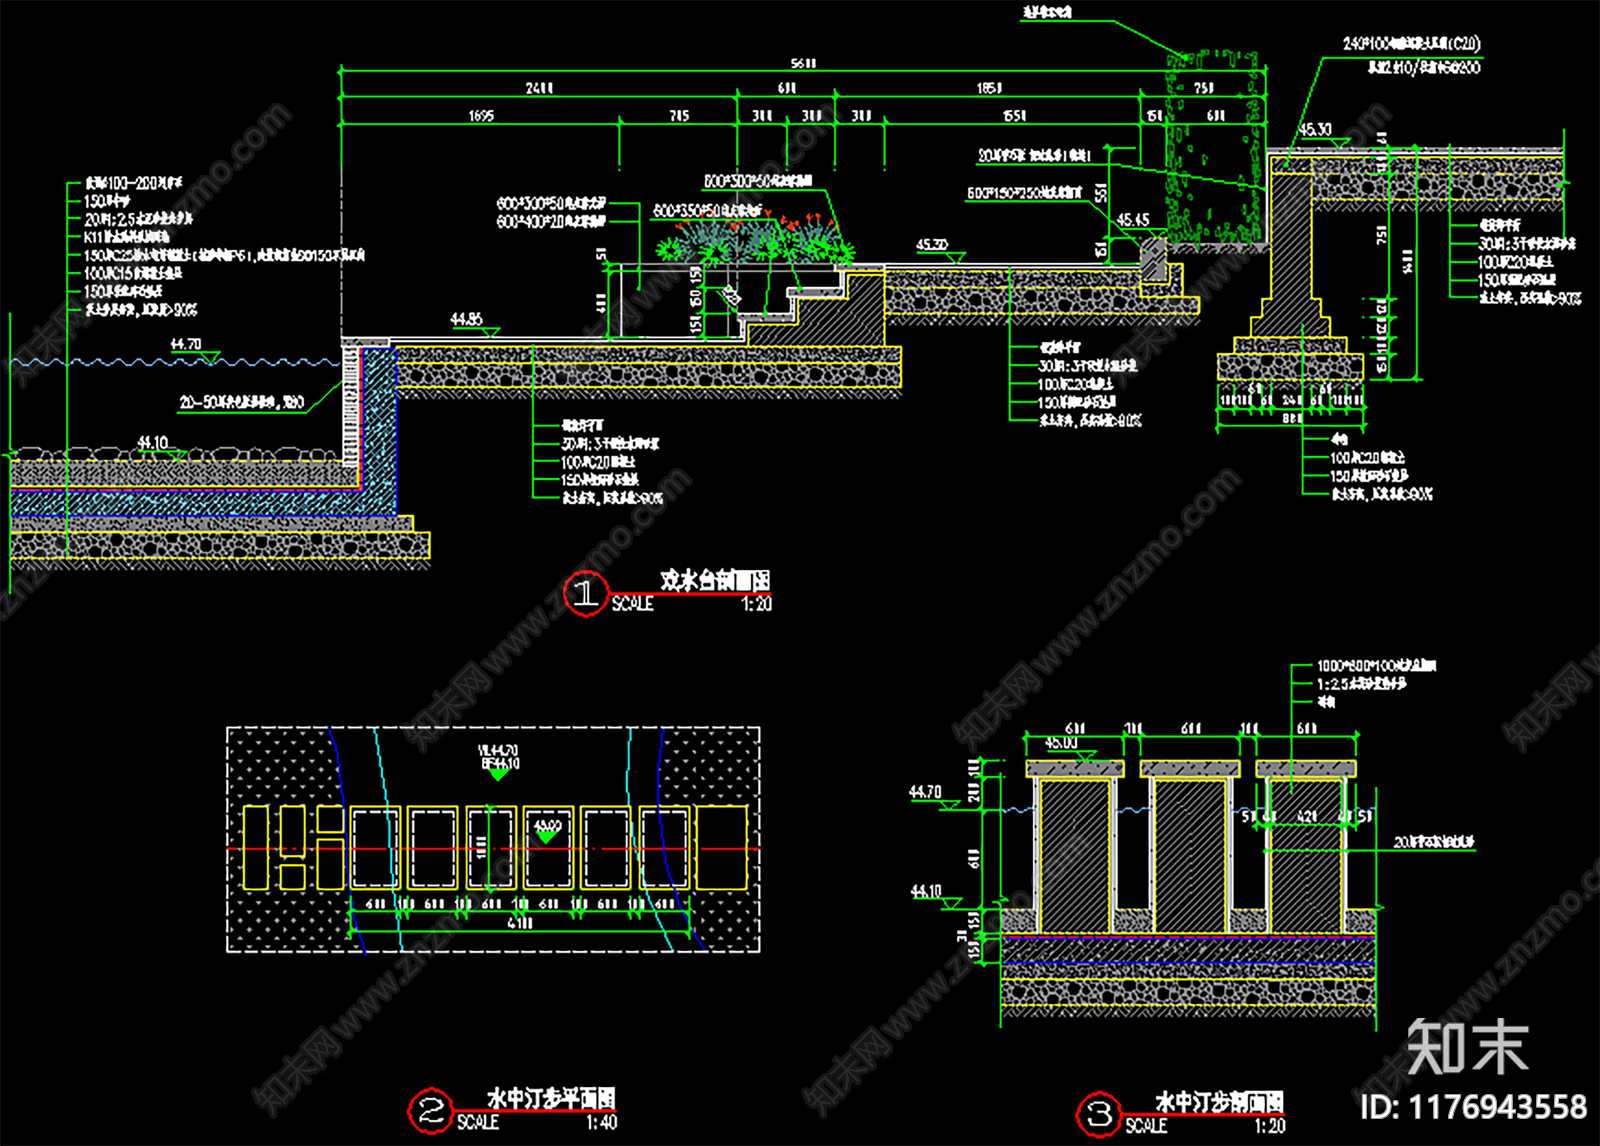The width and height of the screenshot is (1600, 1146).
Task: Click the title text 戏水台剖面图
Action: click(x=715, y=581)
